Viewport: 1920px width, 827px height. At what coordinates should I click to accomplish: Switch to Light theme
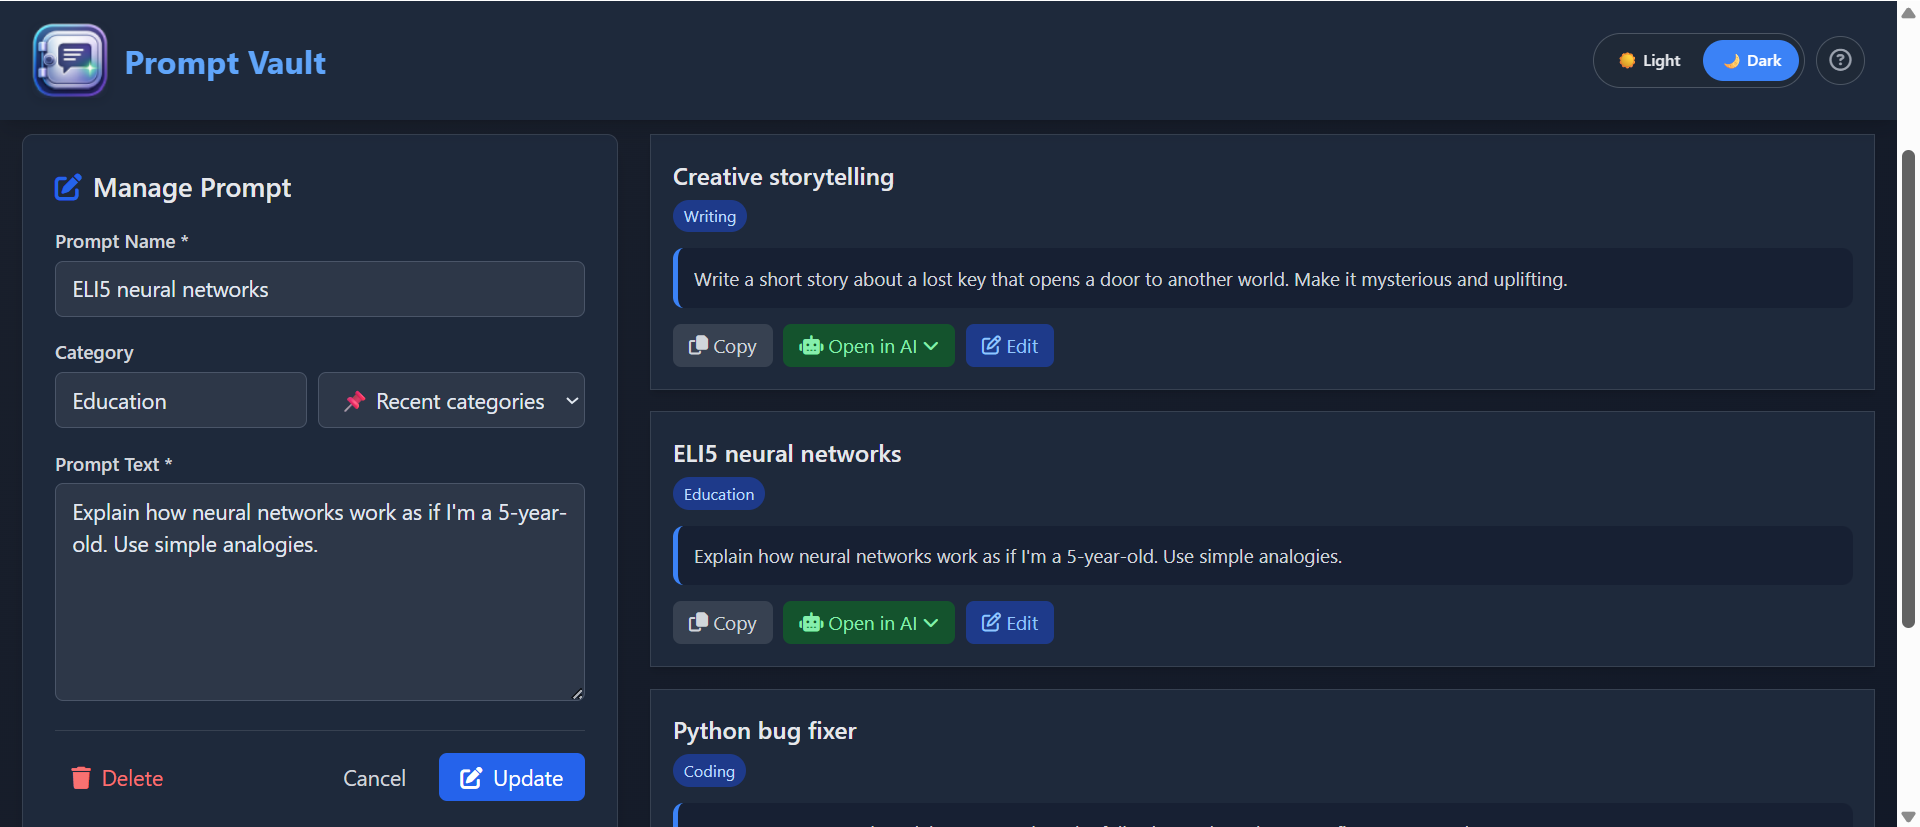click(x=1650, y=60)
